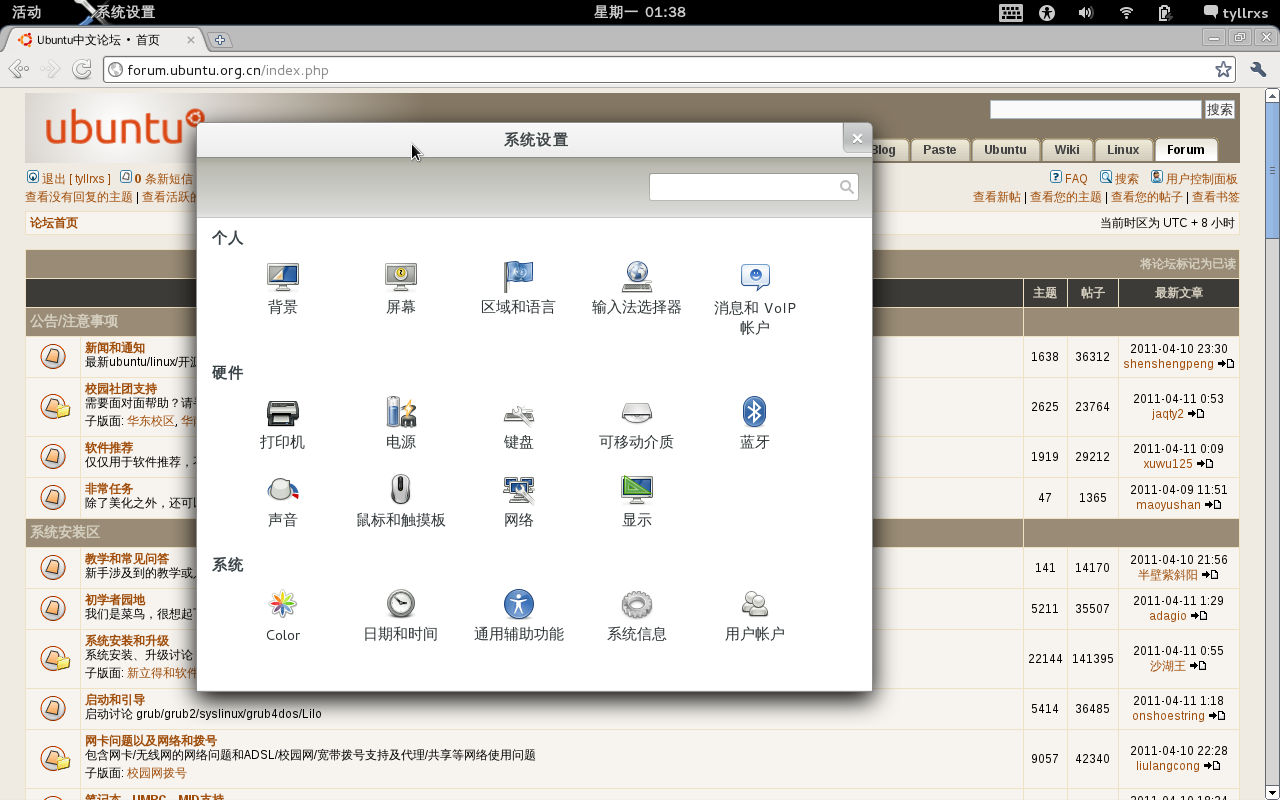This screenshot has height=800, width=1280.
Task: Click last poster onshoestring link
Action: tap(1169, 716)
